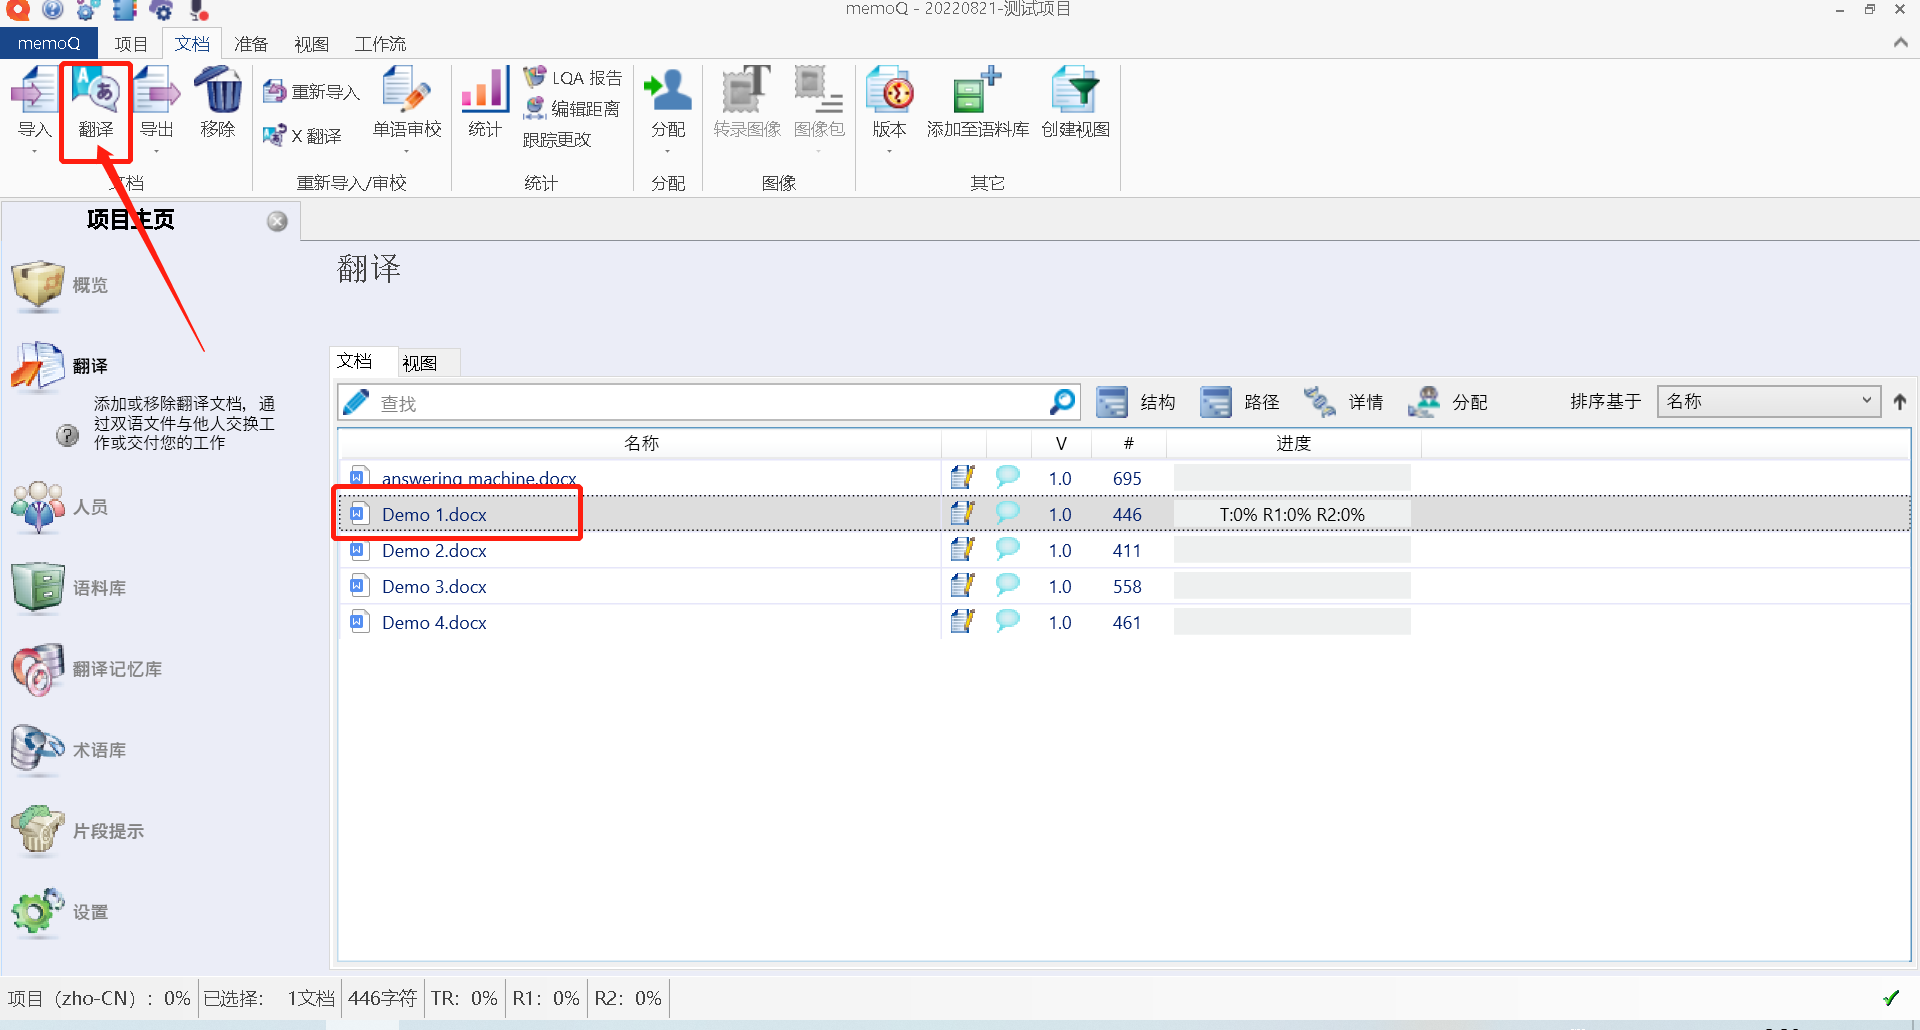Open the 排序基于 名称 dropdown
The height and width of the screenshot is (1030, 1920).
coord(1768,401)
